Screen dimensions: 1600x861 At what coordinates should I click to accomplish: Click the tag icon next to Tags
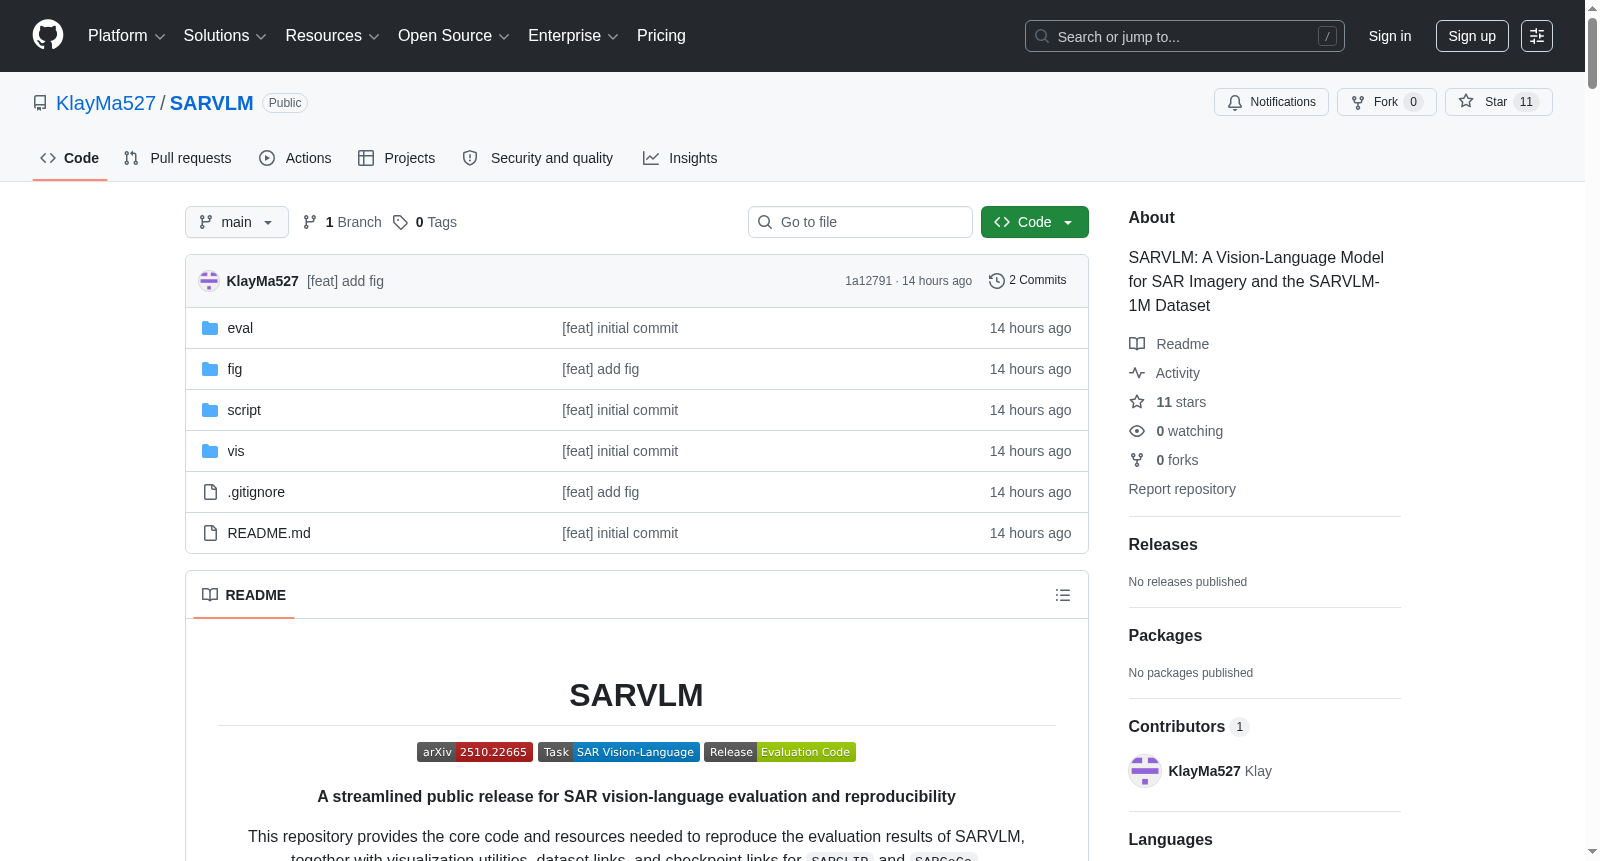tap(400, 222)
